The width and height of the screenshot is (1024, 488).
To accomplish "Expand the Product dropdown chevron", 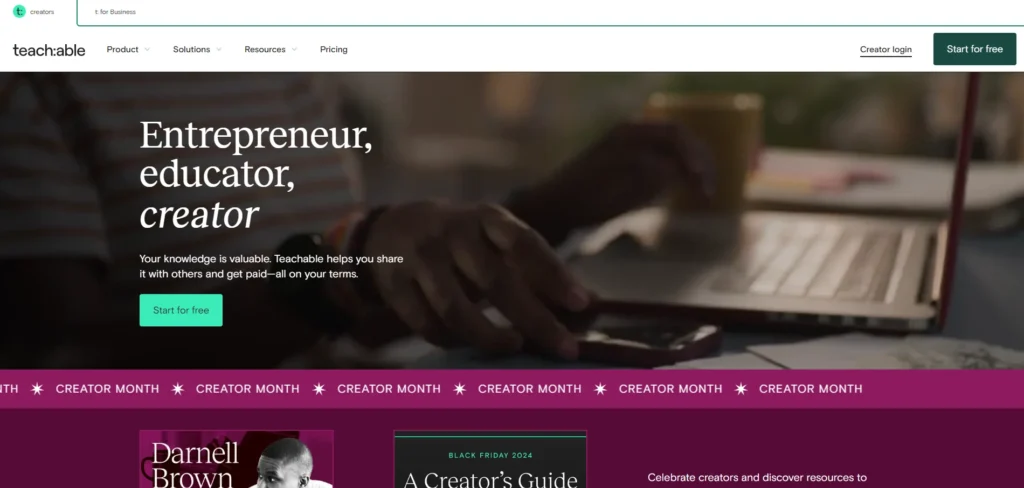I will click(147, 50).
